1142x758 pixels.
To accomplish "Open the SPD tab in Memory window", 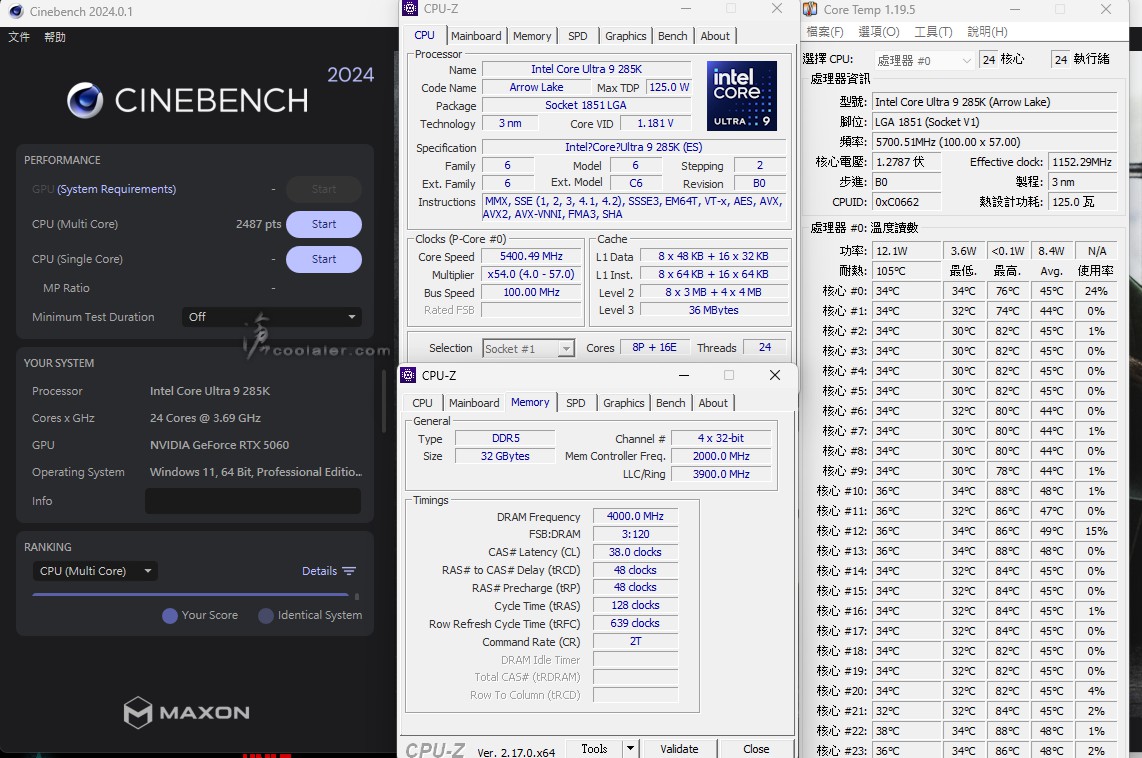I will pyautogui.click(x=575, y=403).
